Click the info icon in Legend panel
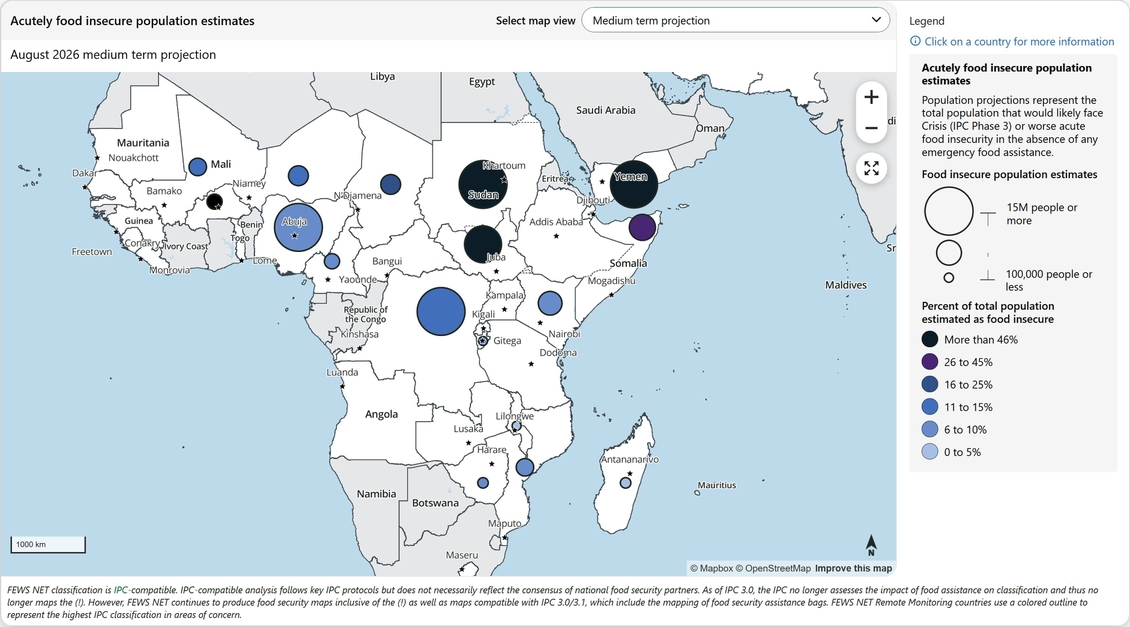Screen dimensions: 1130x627 coord(915,42)
